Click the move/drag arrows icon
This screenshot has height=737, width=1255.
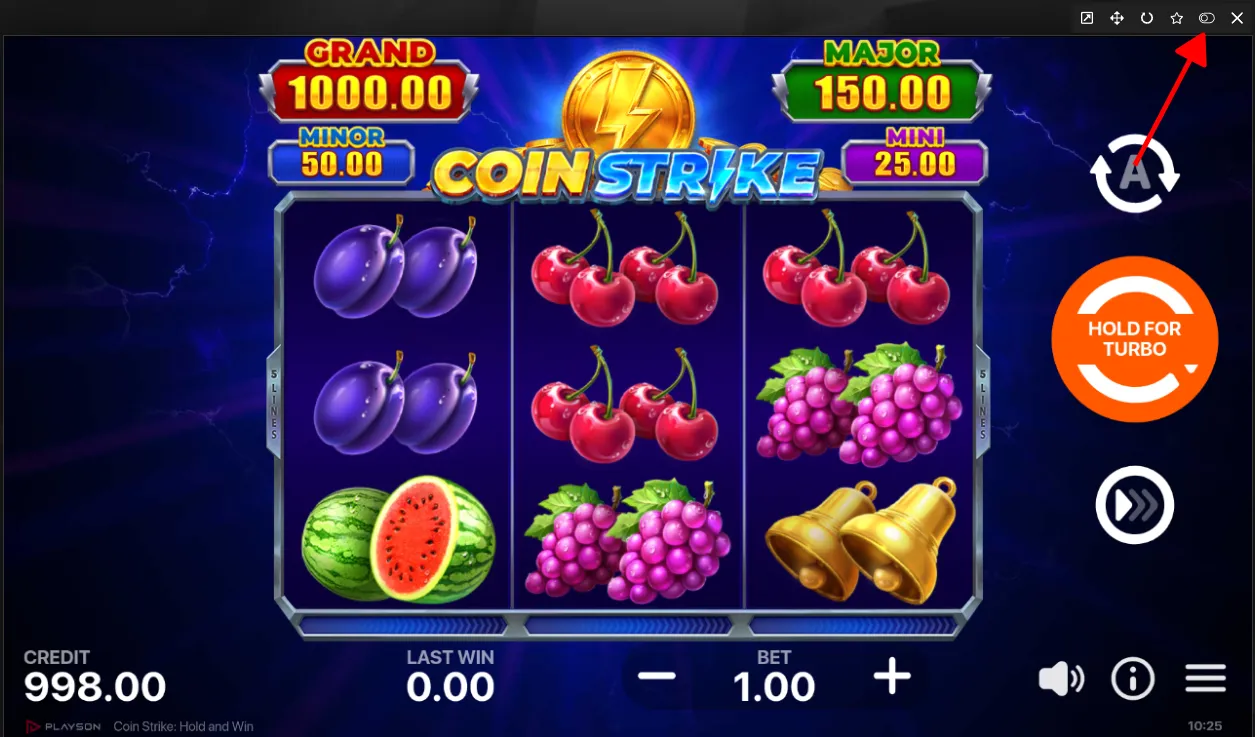point(1117,18)
